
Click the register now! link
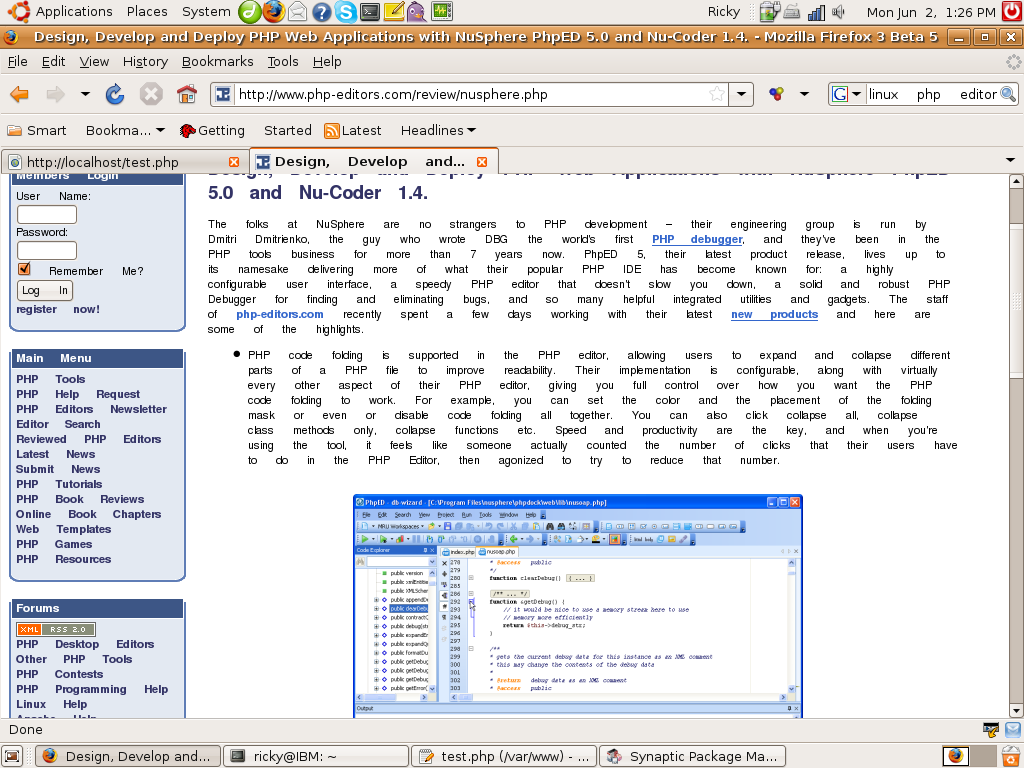(57, 310)
